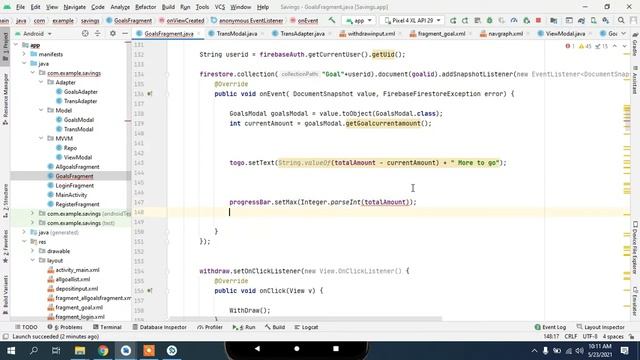Open Project panel gear settings
This screenshot has height=360, width=640.
point(113,33)
